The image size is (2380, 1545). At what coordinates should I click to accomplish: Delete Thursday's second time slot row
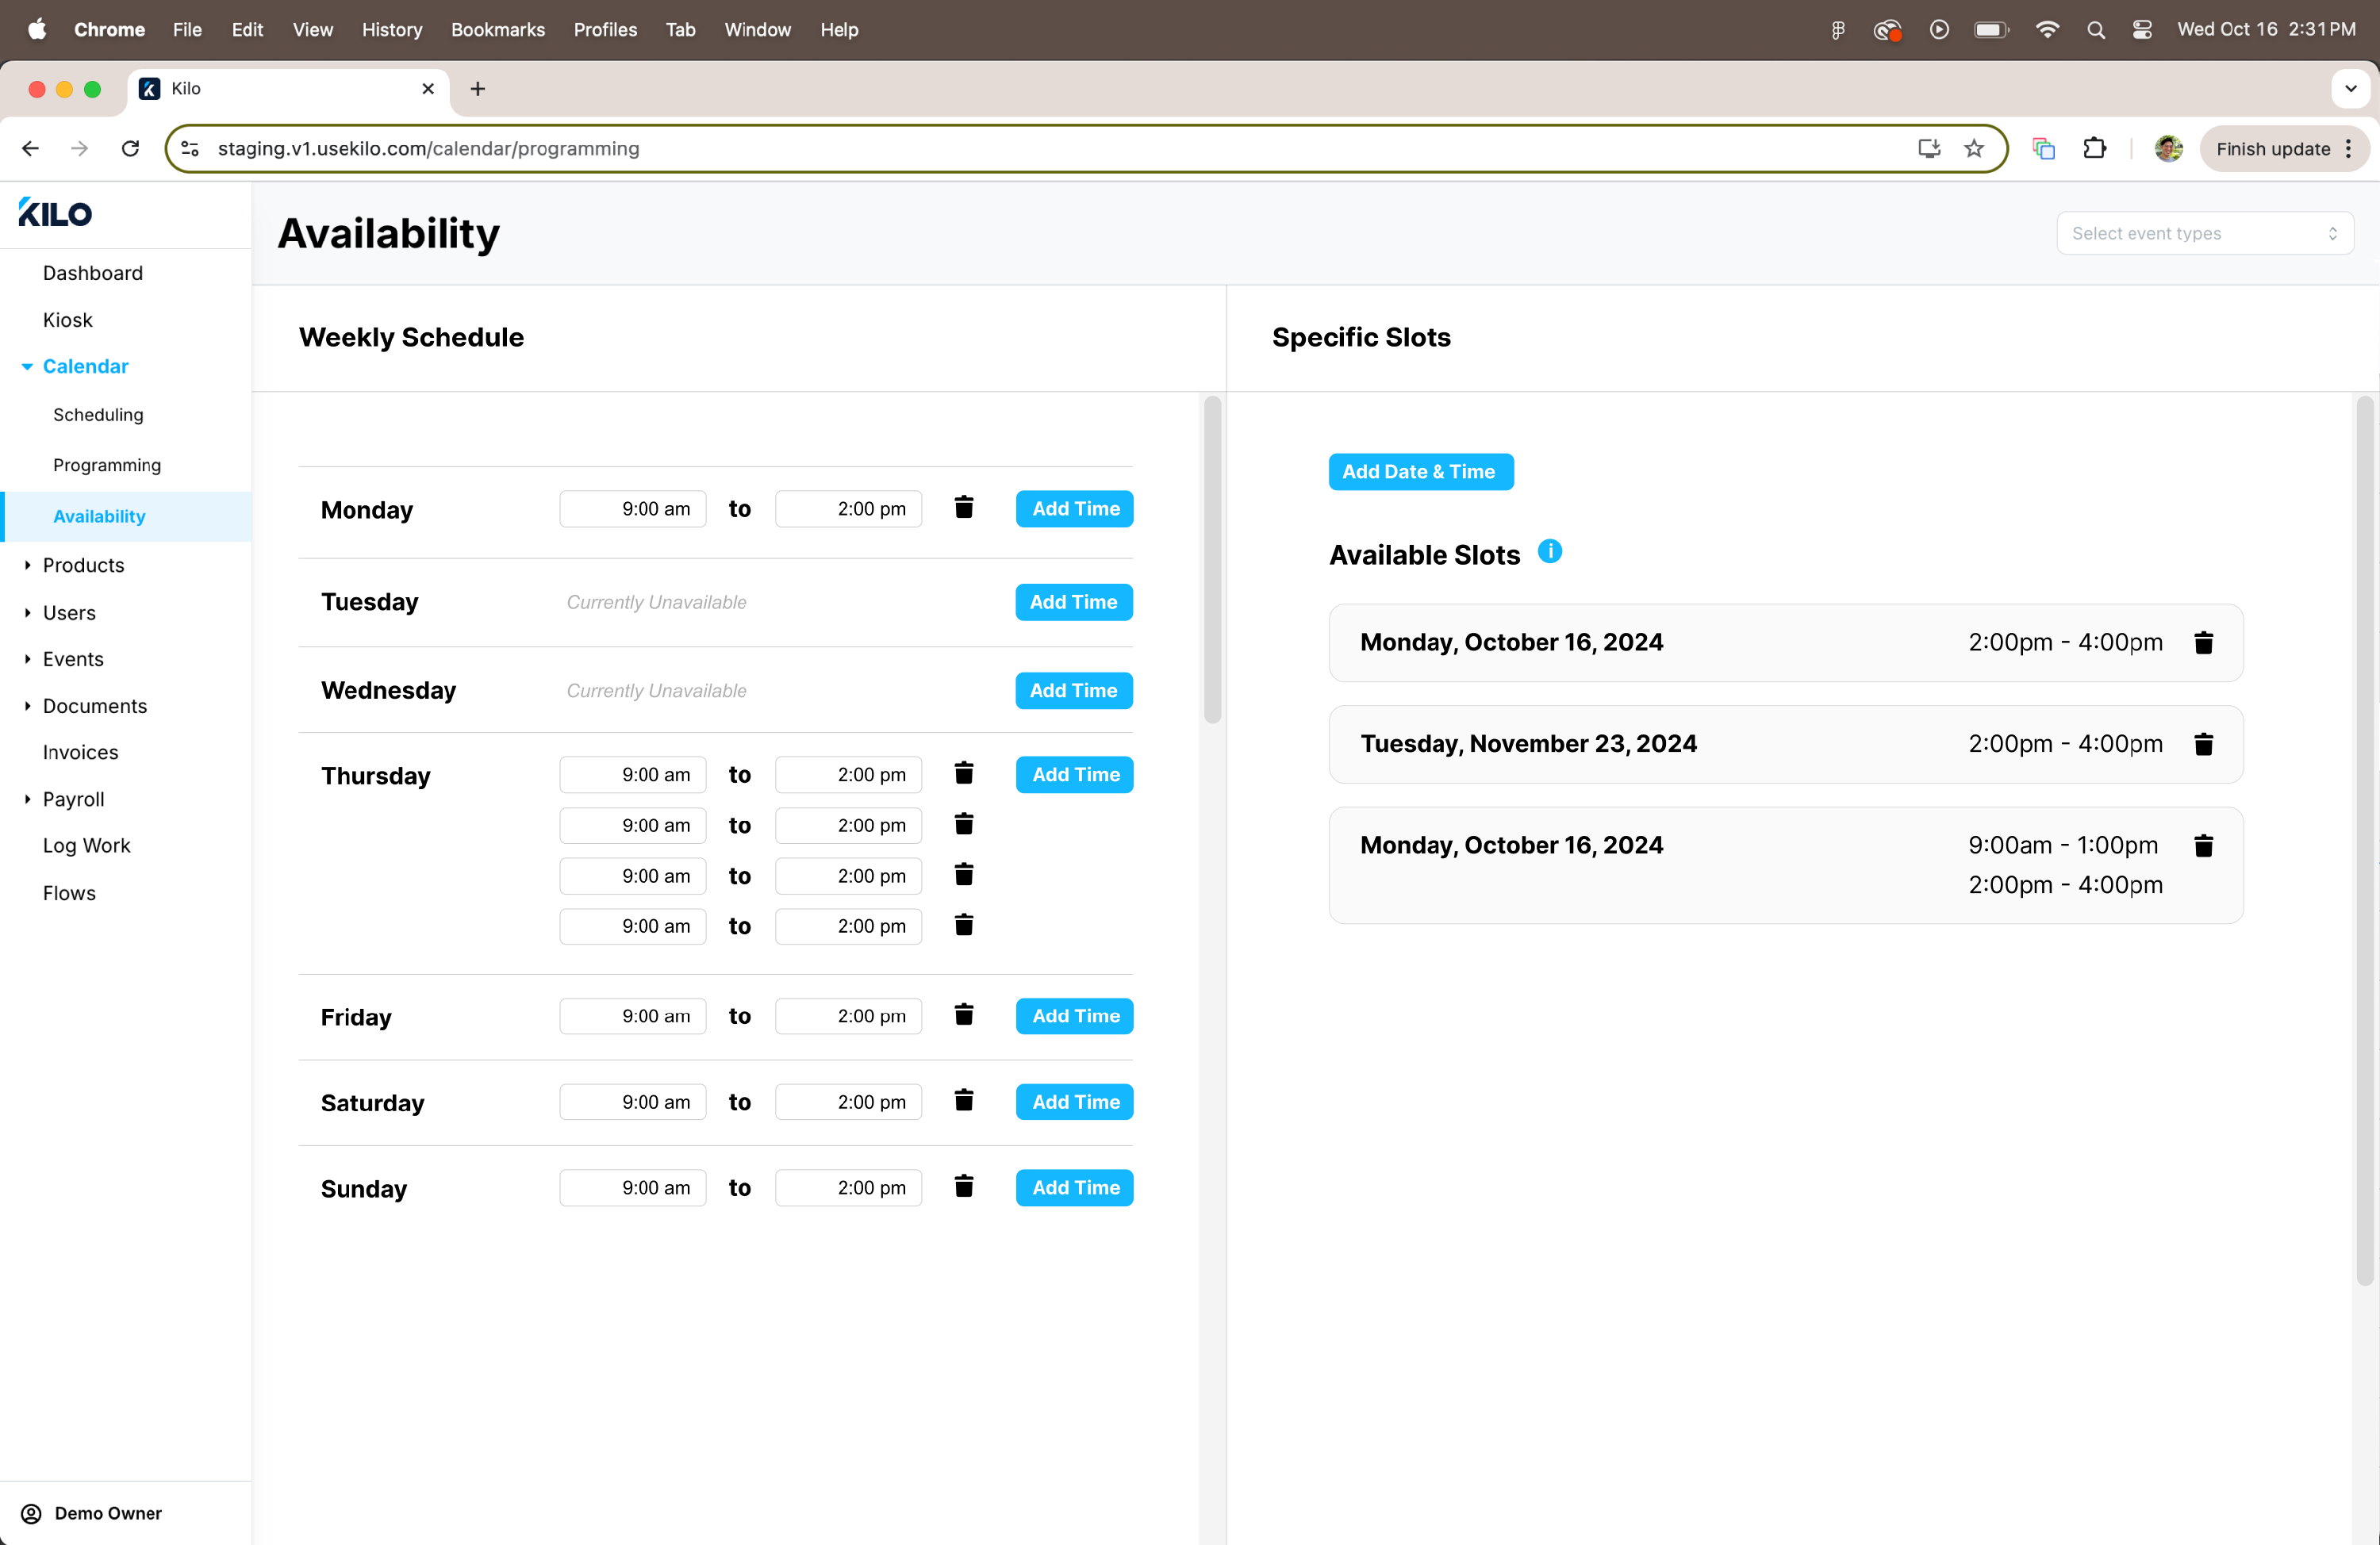963,825
